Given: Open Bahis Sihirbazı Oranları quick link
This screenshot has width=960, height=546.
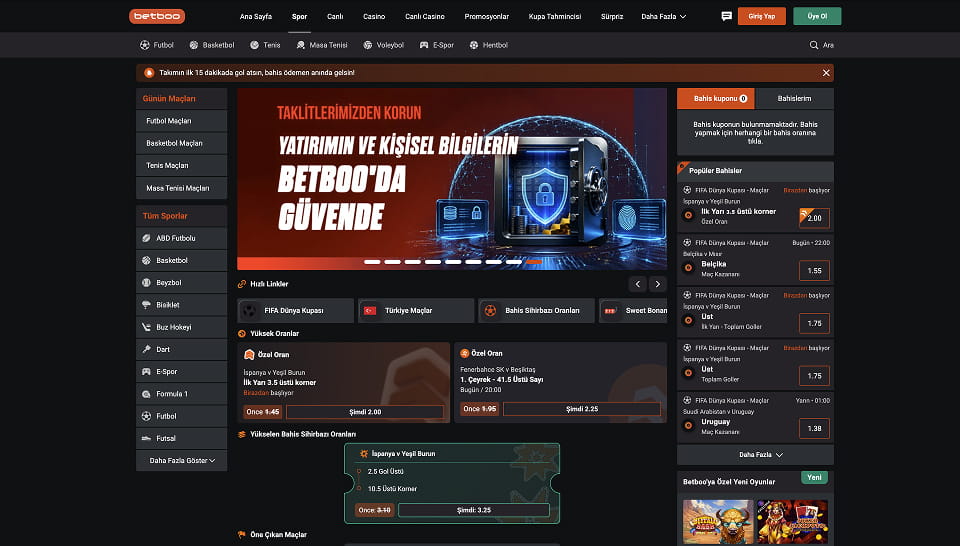Looking at the screenshot, I should pos(536,310).
